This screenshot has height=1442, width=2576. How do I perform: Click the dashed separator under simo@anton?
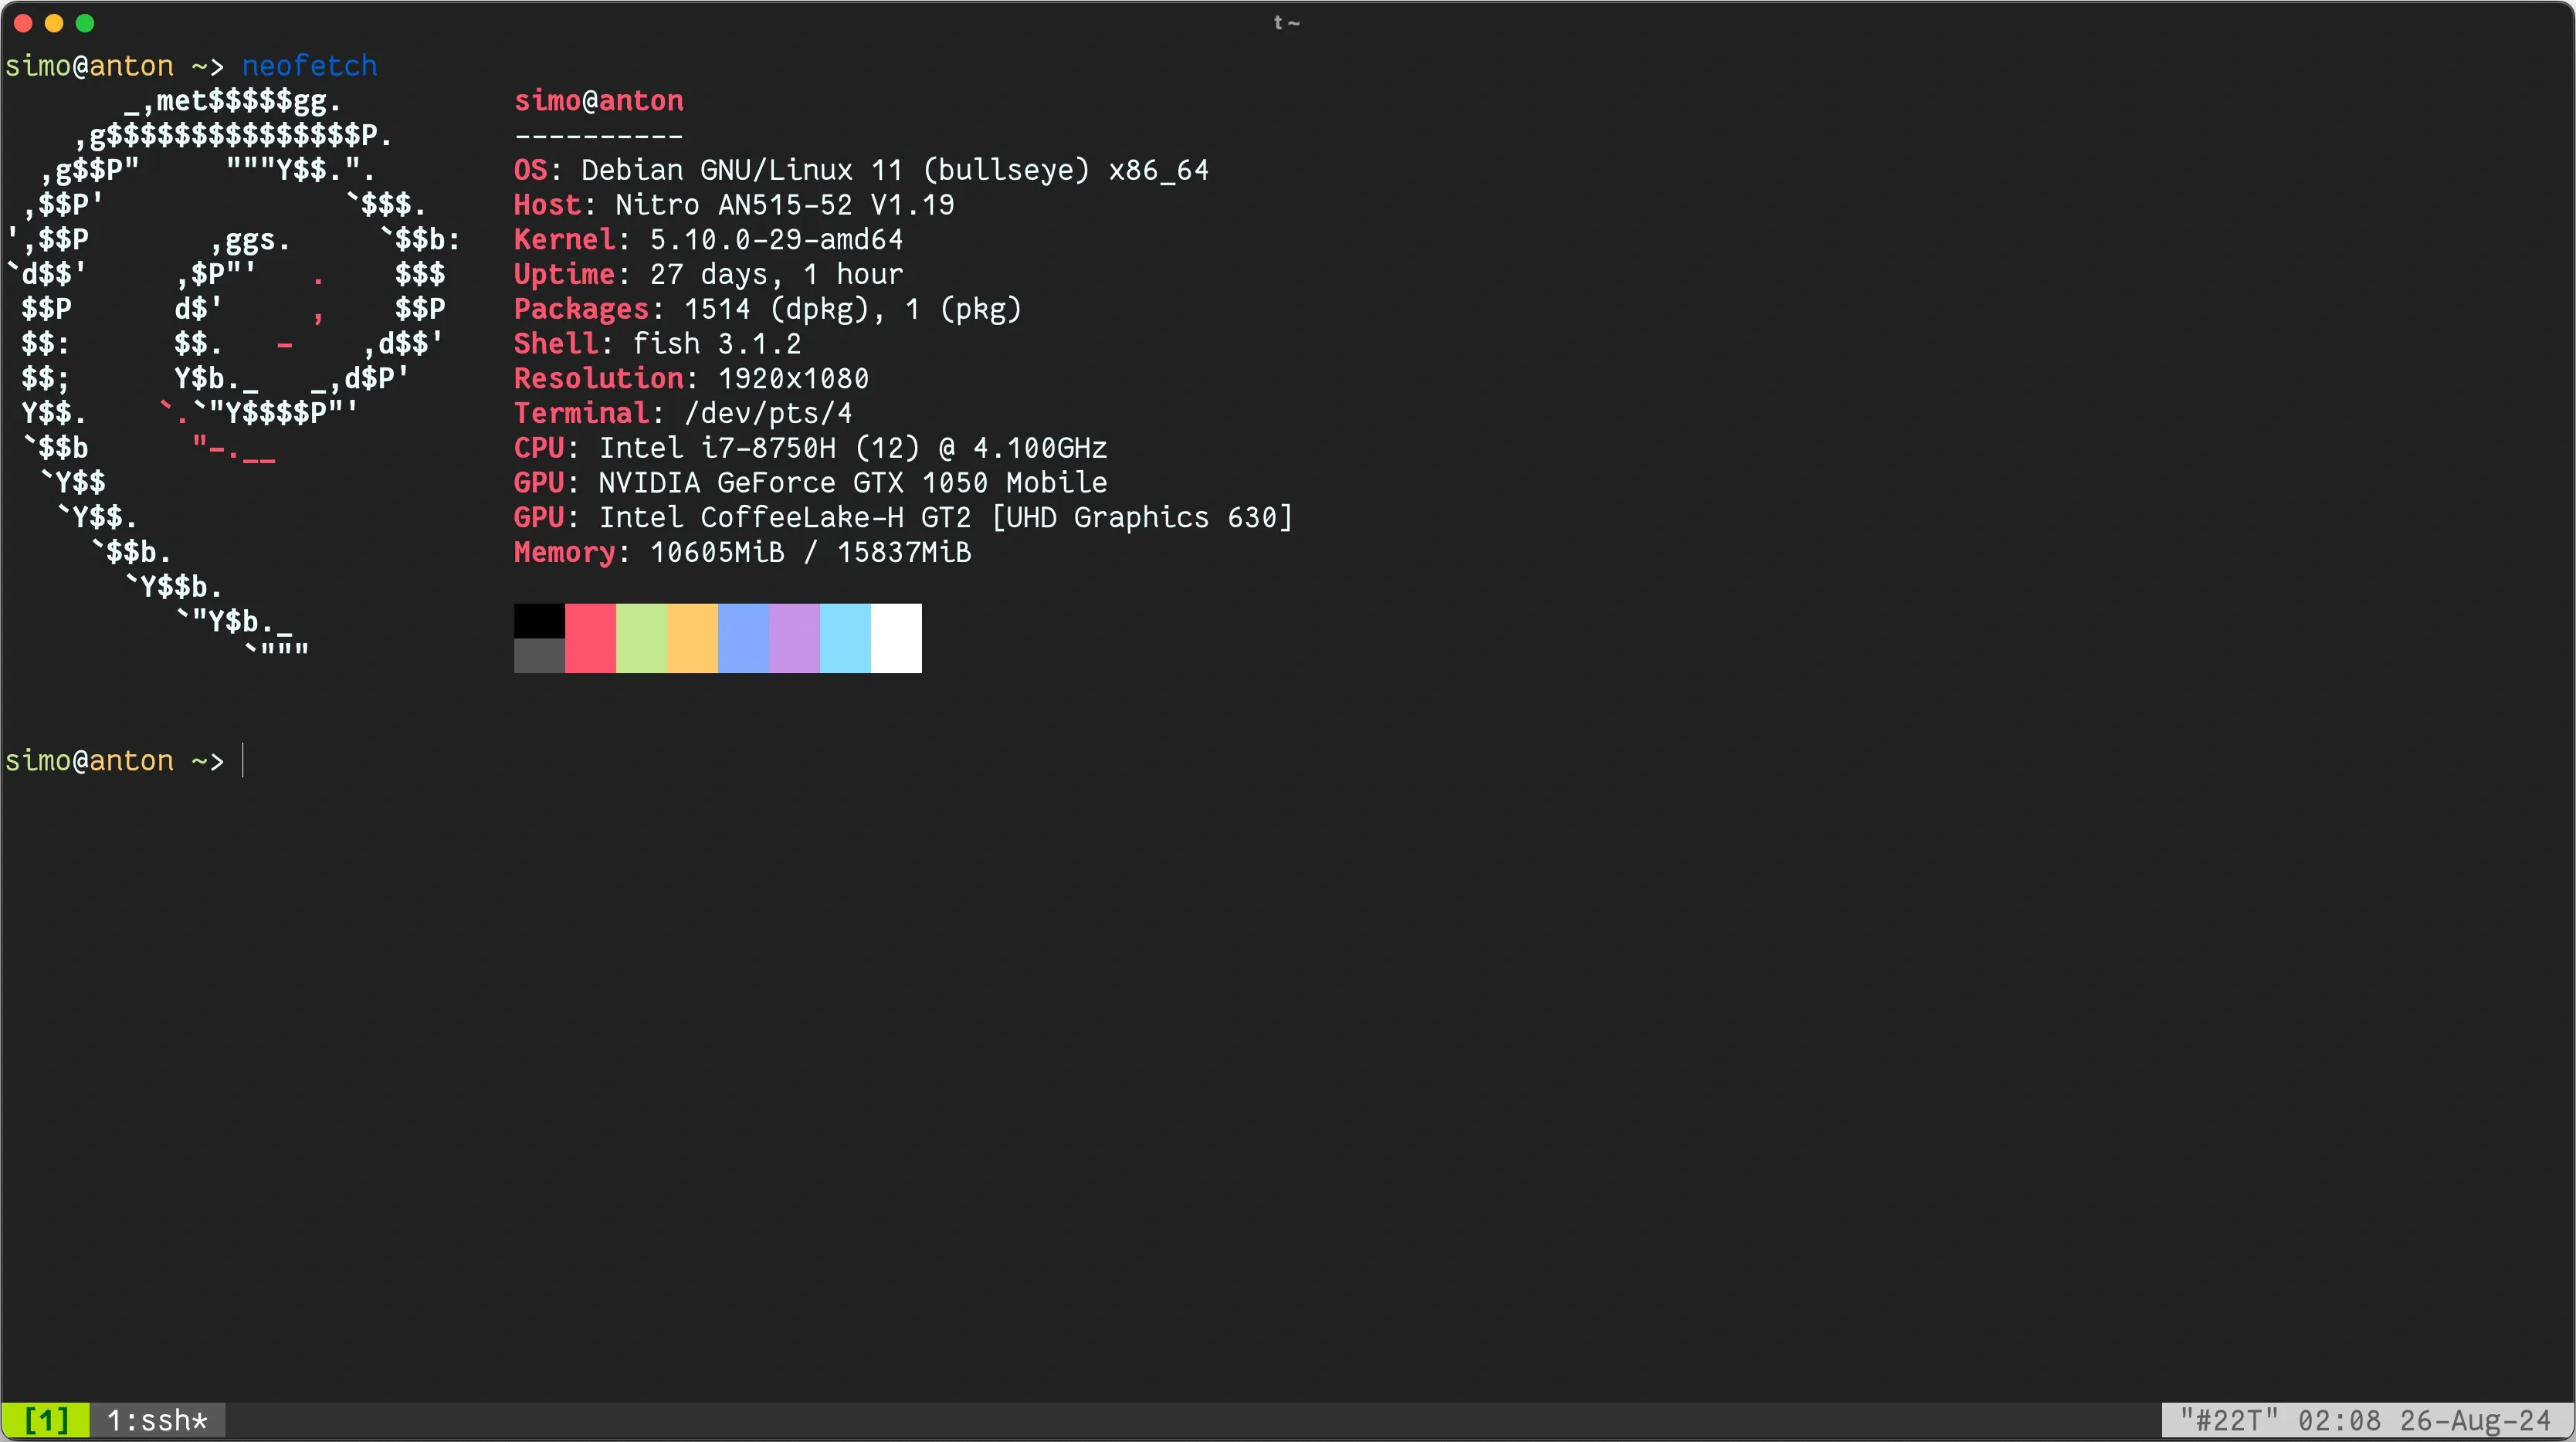pyautogui.click(x=598, y=135)
